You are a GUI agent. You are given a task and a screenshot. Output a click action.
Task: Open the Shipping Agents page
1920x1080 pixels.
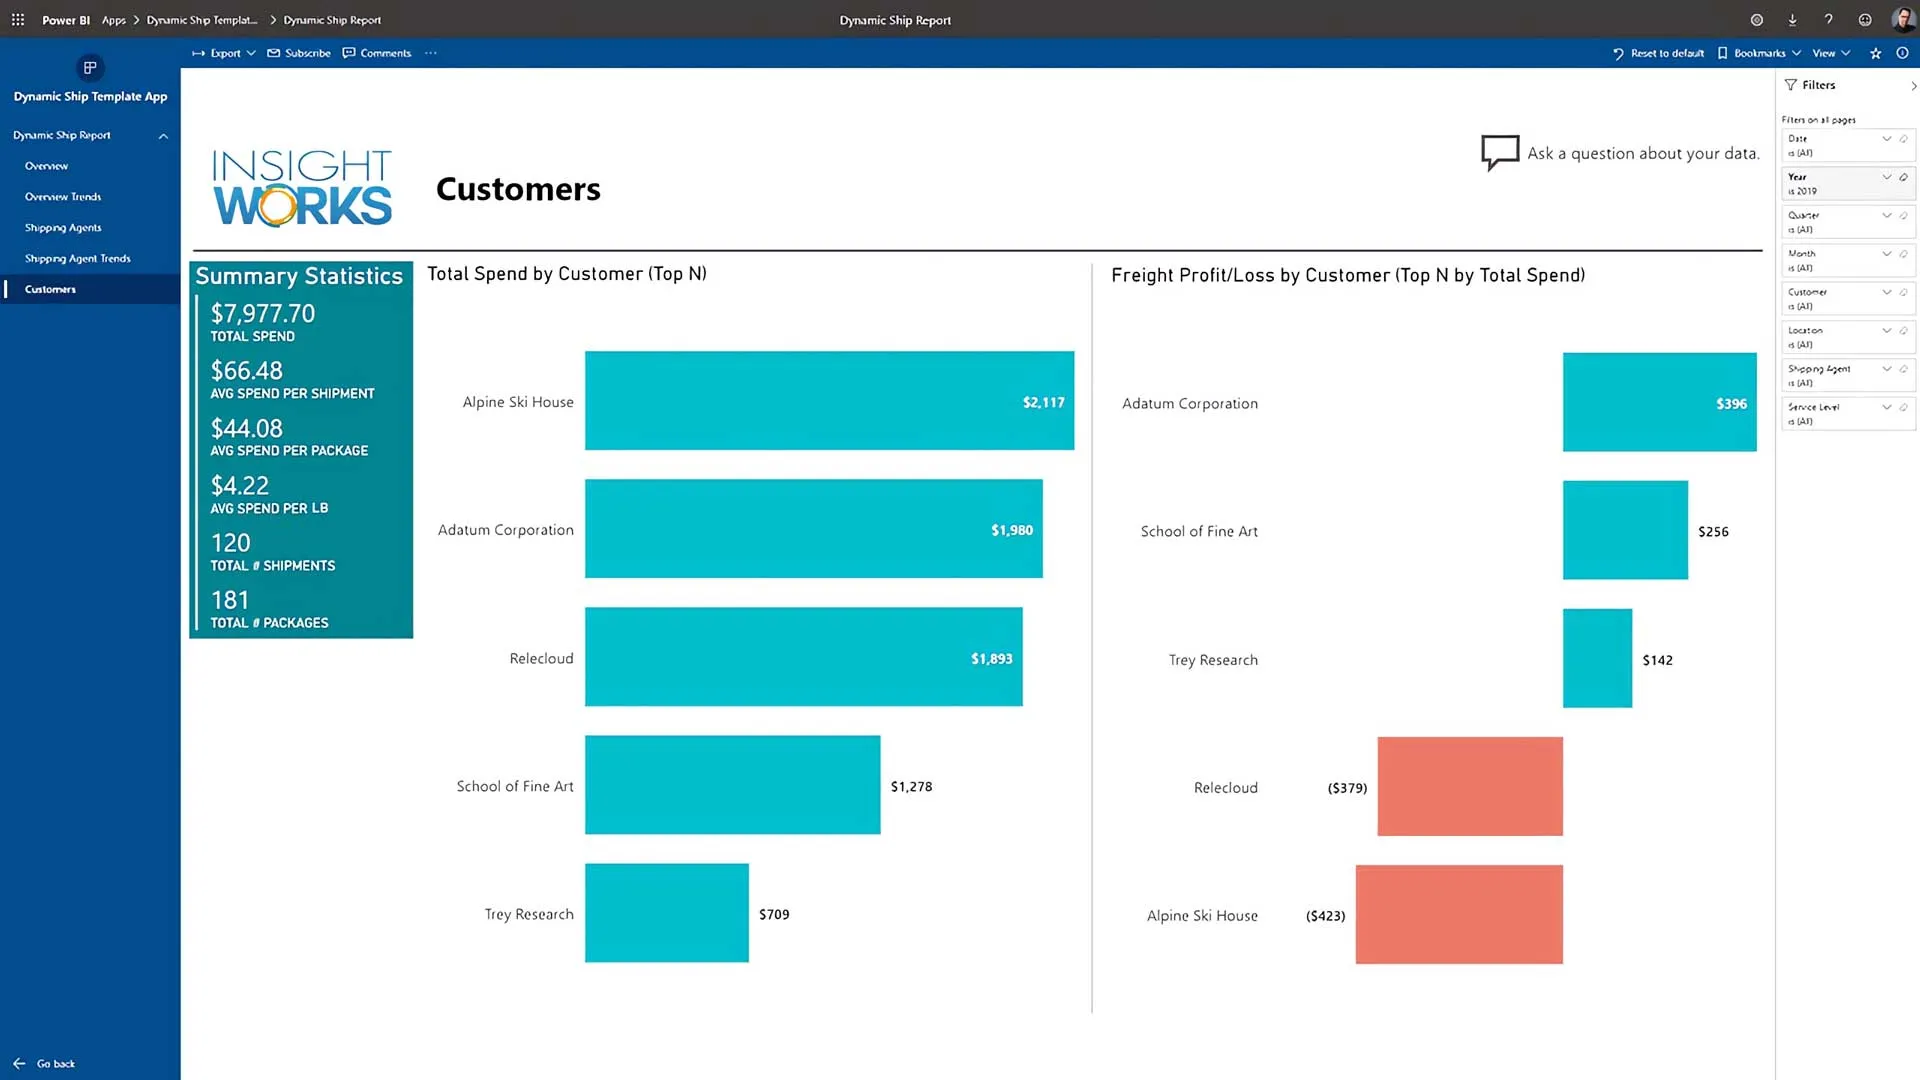tap(63, 228)
